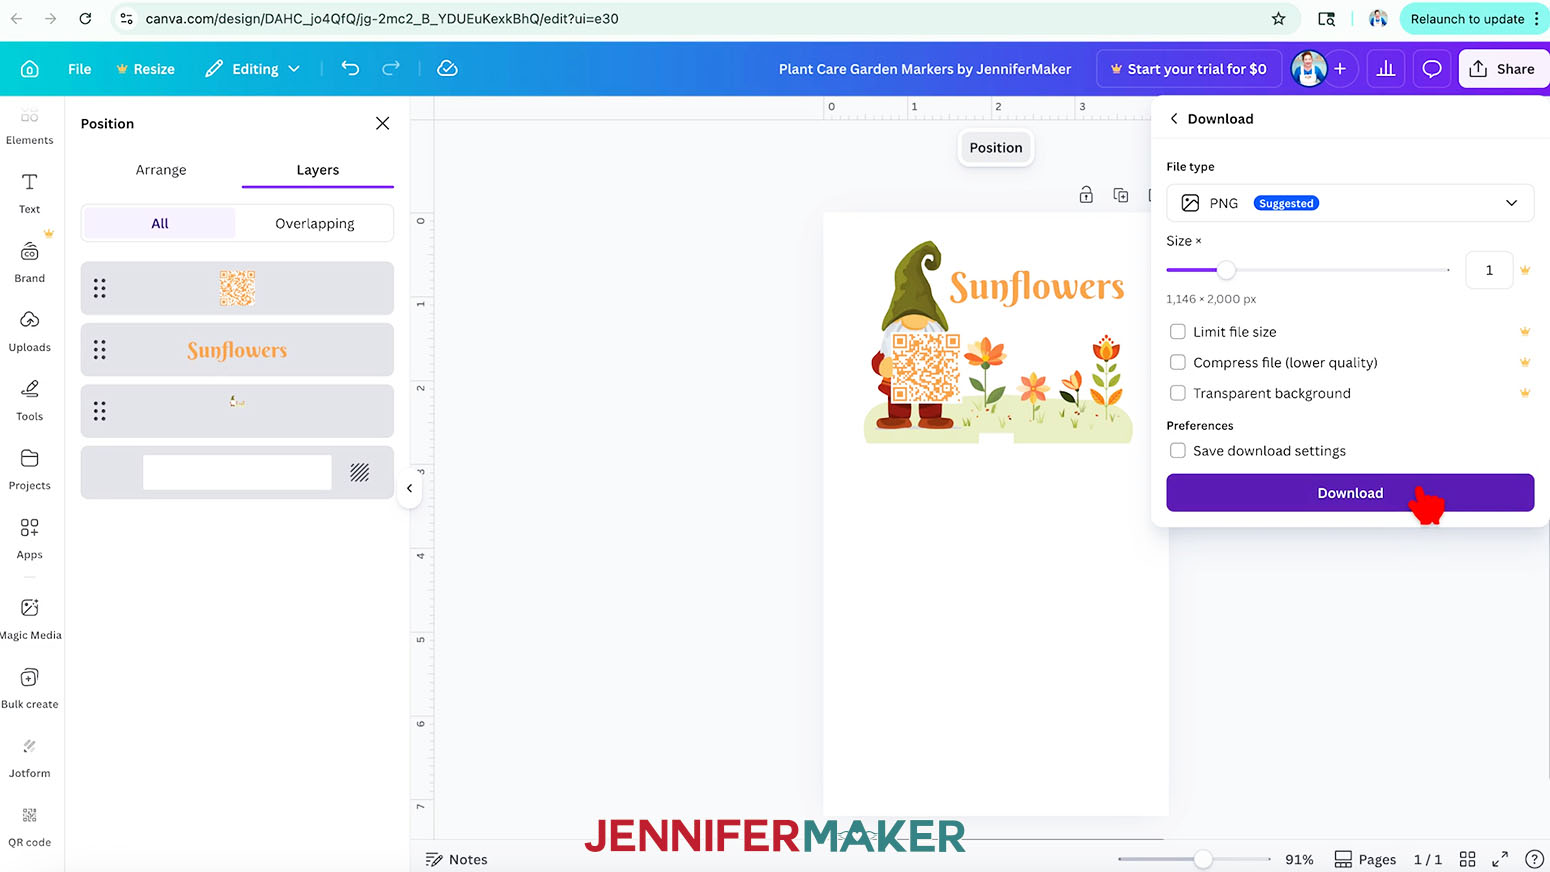Enable Transparent background checkbox

pyautogui.click(x=1178, y=393)
